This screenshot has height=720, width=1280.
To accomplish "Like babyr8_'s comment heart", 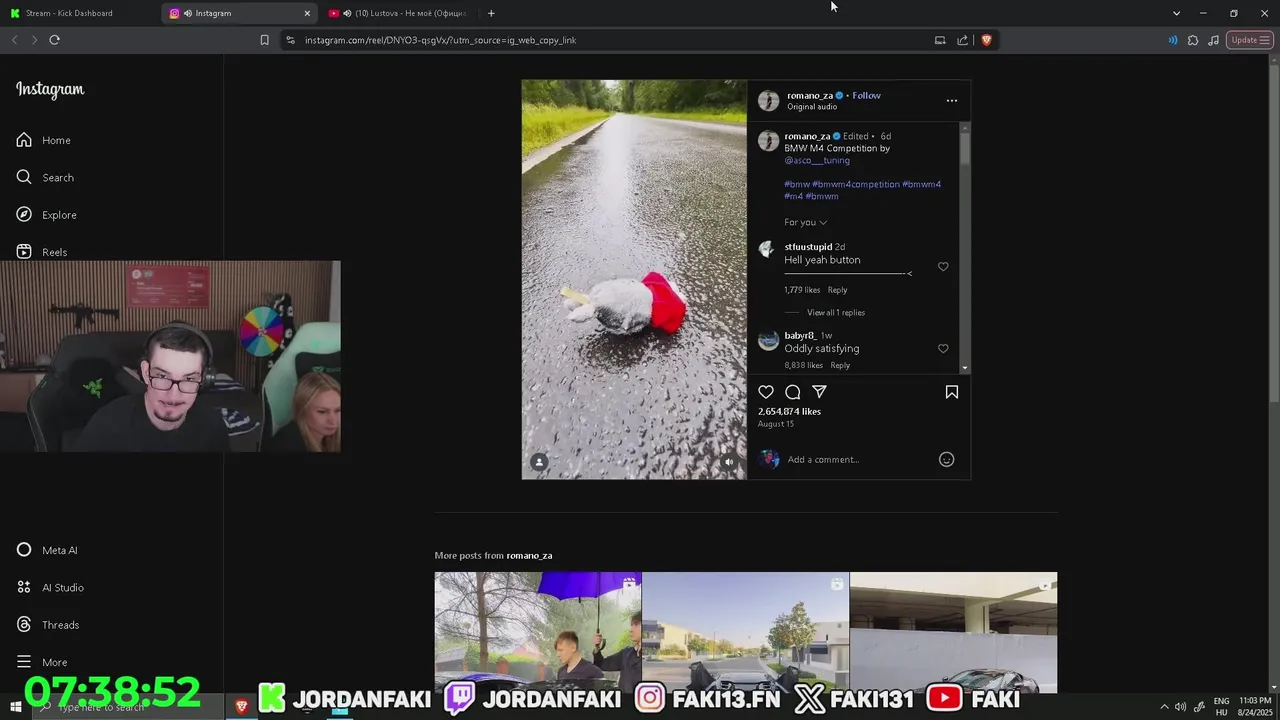I will 943,349.
